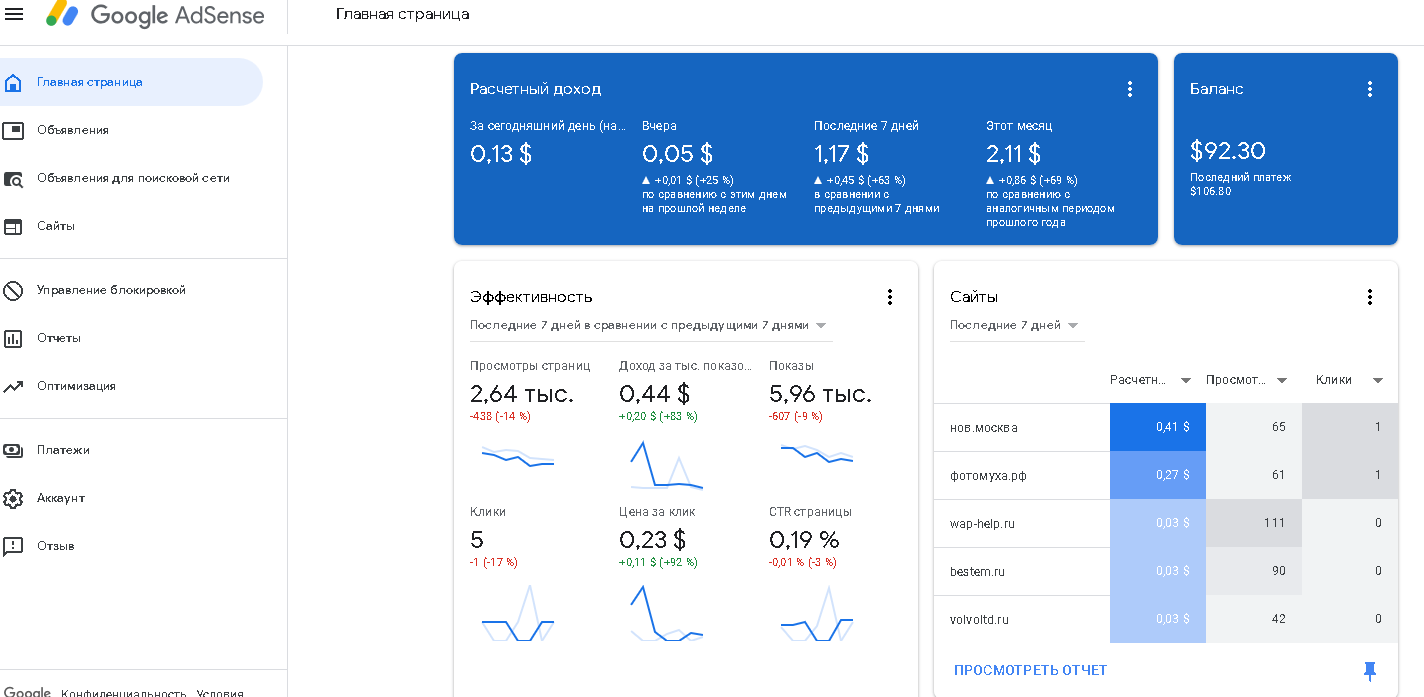Image resolution: width=1424 pixels, height=697 pixels.
Task: Open Оптимизация menu item
Action: (131, 386)
